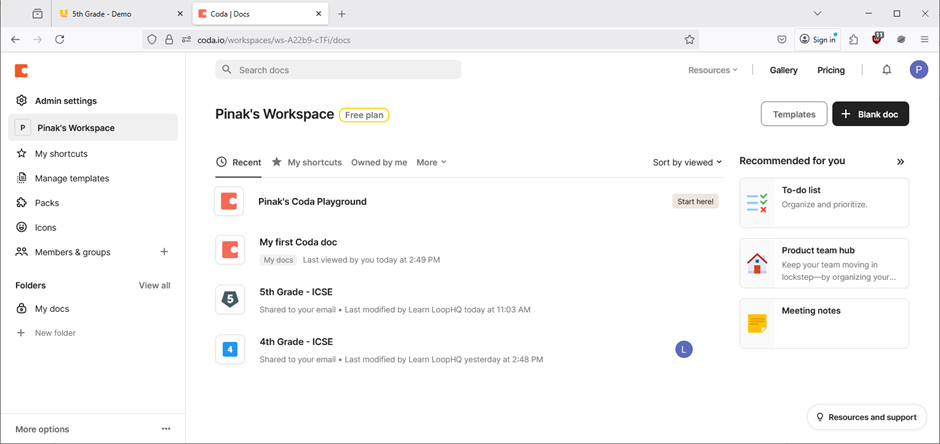Create a New folder

click(x=46, y=333)
